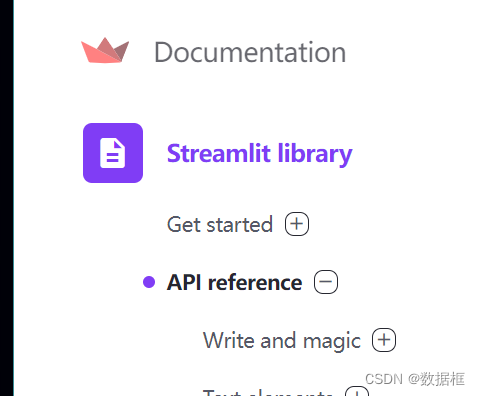The width and height of the screenshot is (480, 396).
Task: Open the Streamlit library section
Action: click(259, 154)
